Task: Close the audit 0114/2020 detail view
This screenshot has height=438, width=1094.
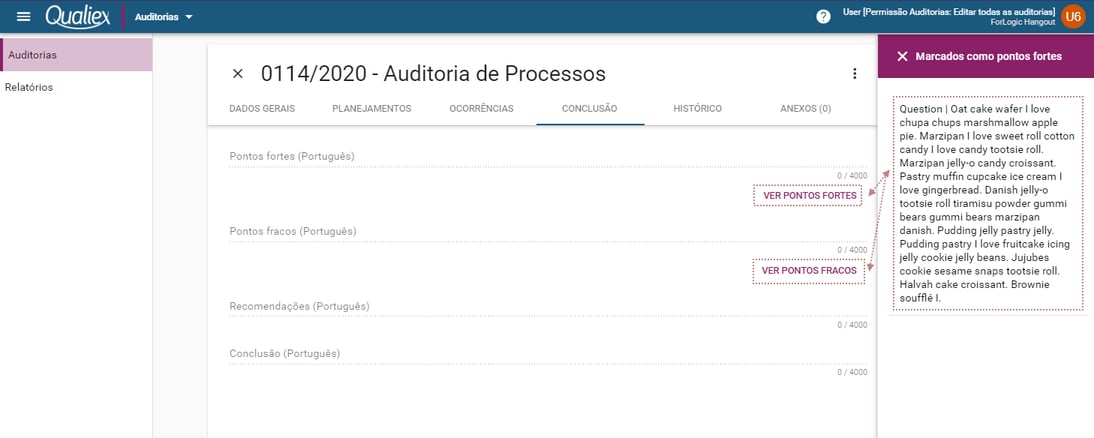Action: click(237, 74)
